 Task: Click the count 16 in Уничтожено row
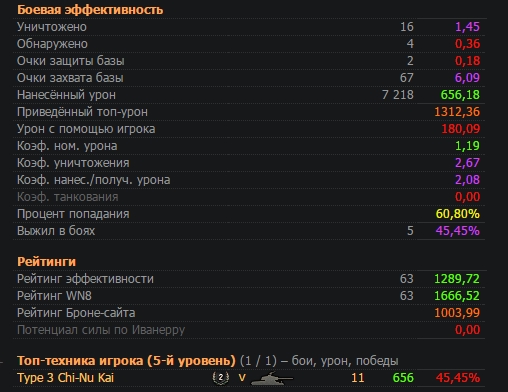pos(407,27)
